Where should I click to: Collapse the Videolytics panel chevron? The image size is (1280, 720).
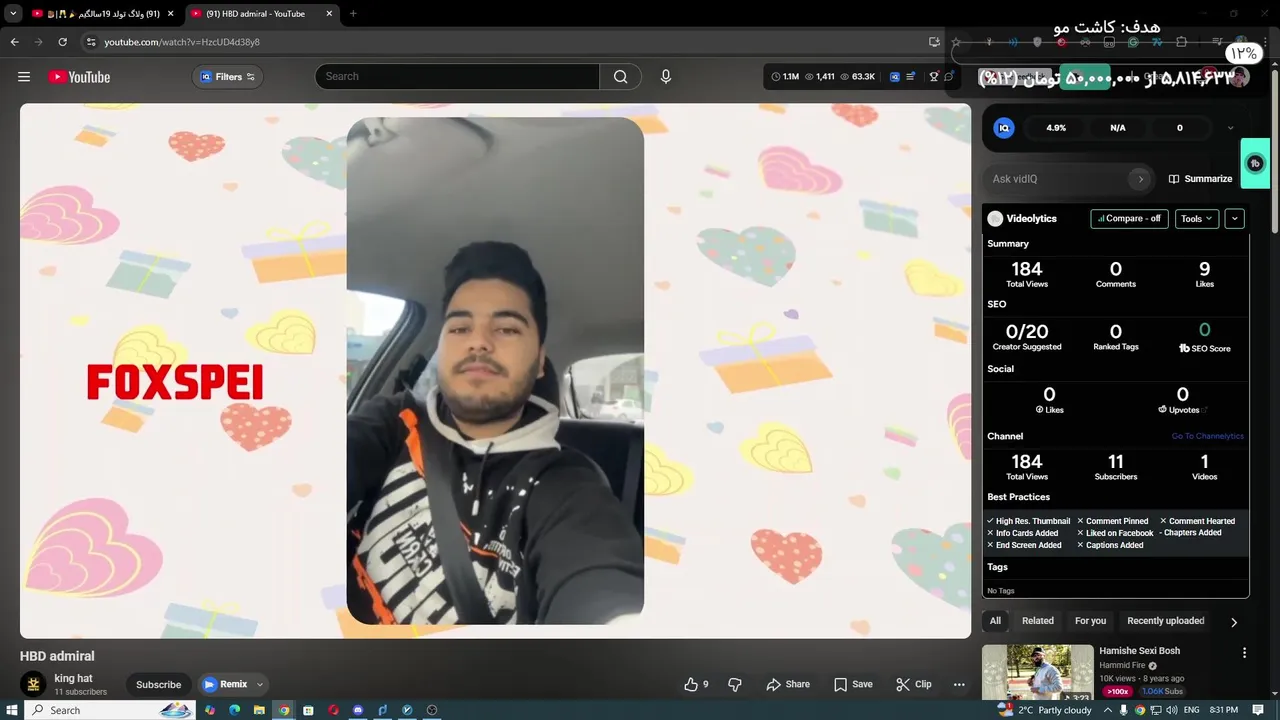pyautogui.click(x=1235, y=218)
